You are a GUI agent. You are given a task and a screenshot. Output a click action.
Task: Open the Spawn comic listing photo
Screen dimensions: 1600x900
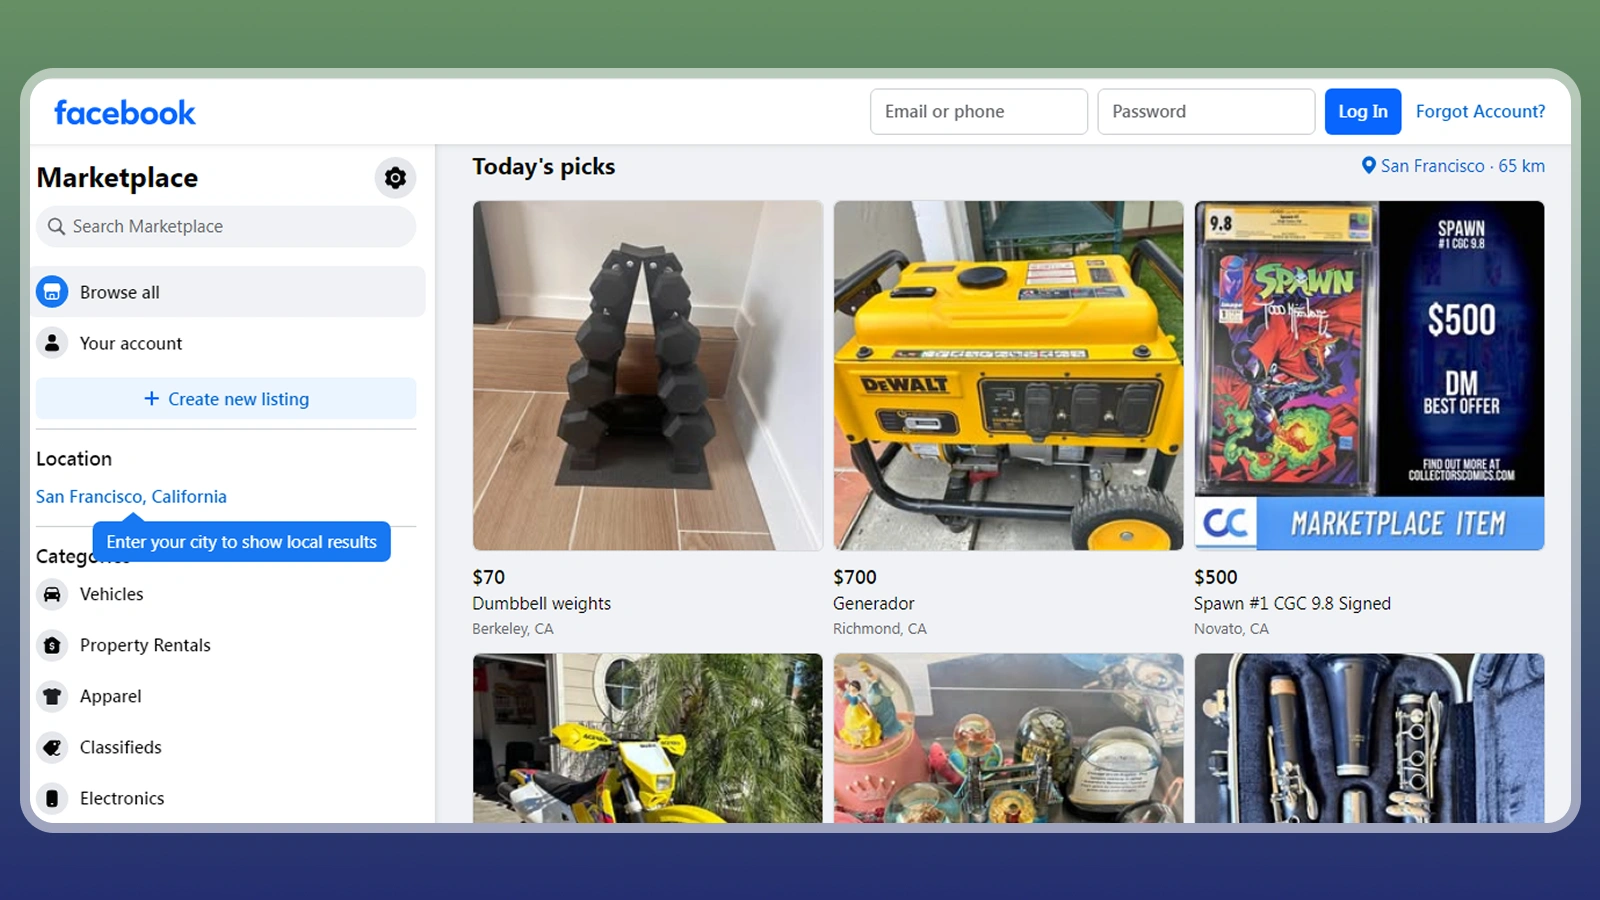coord(1369,376)
